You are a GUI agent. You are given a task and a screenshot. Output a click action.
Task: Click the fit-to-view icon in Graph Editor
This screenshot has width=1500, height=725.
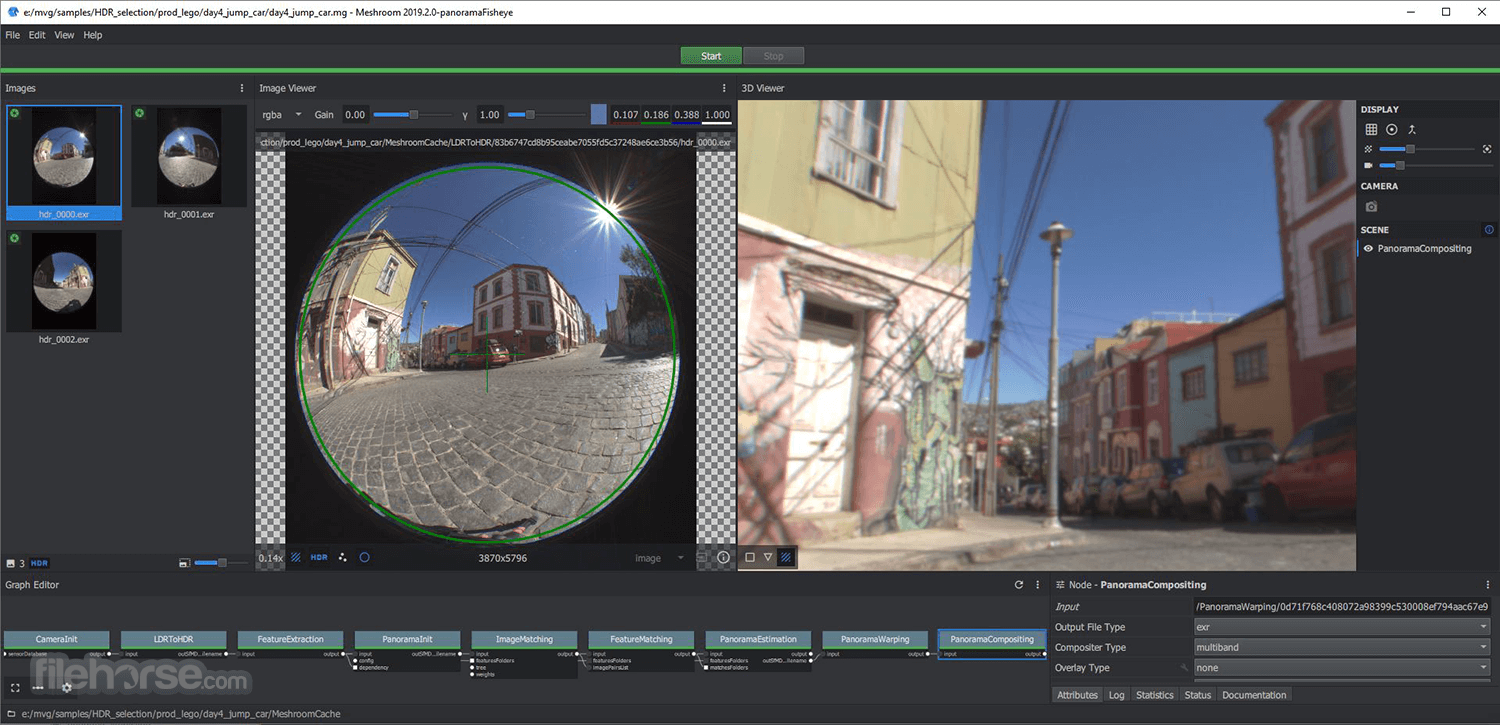click(15, 687)
